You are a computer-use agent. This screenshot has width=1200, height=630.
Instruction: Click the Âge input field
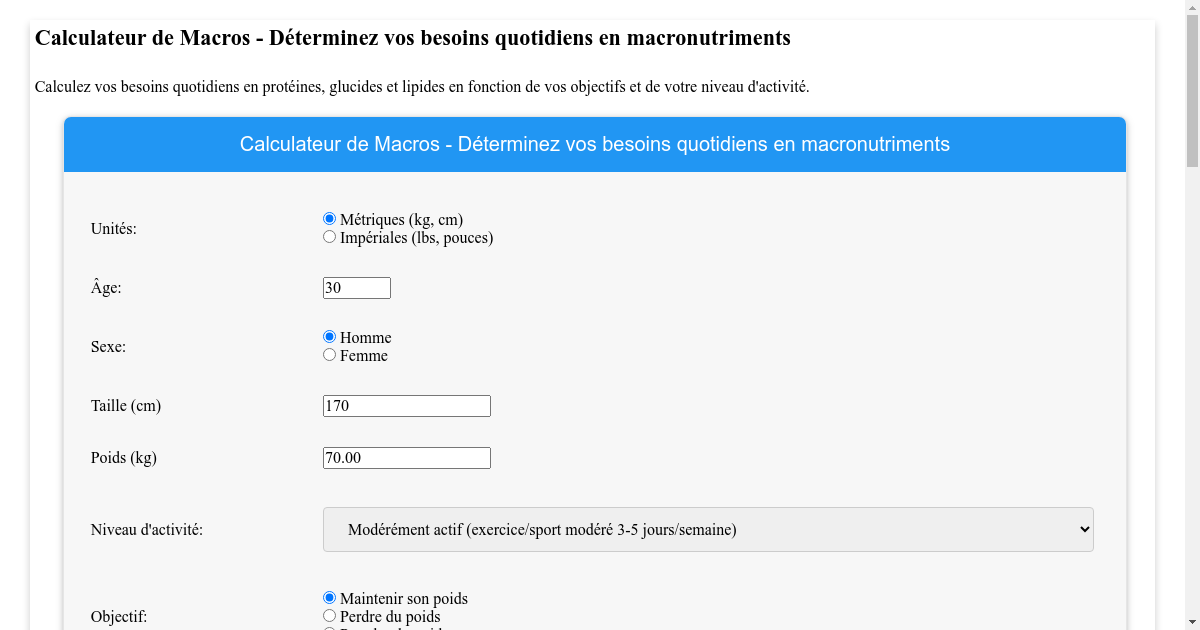(x=356, y=287)
